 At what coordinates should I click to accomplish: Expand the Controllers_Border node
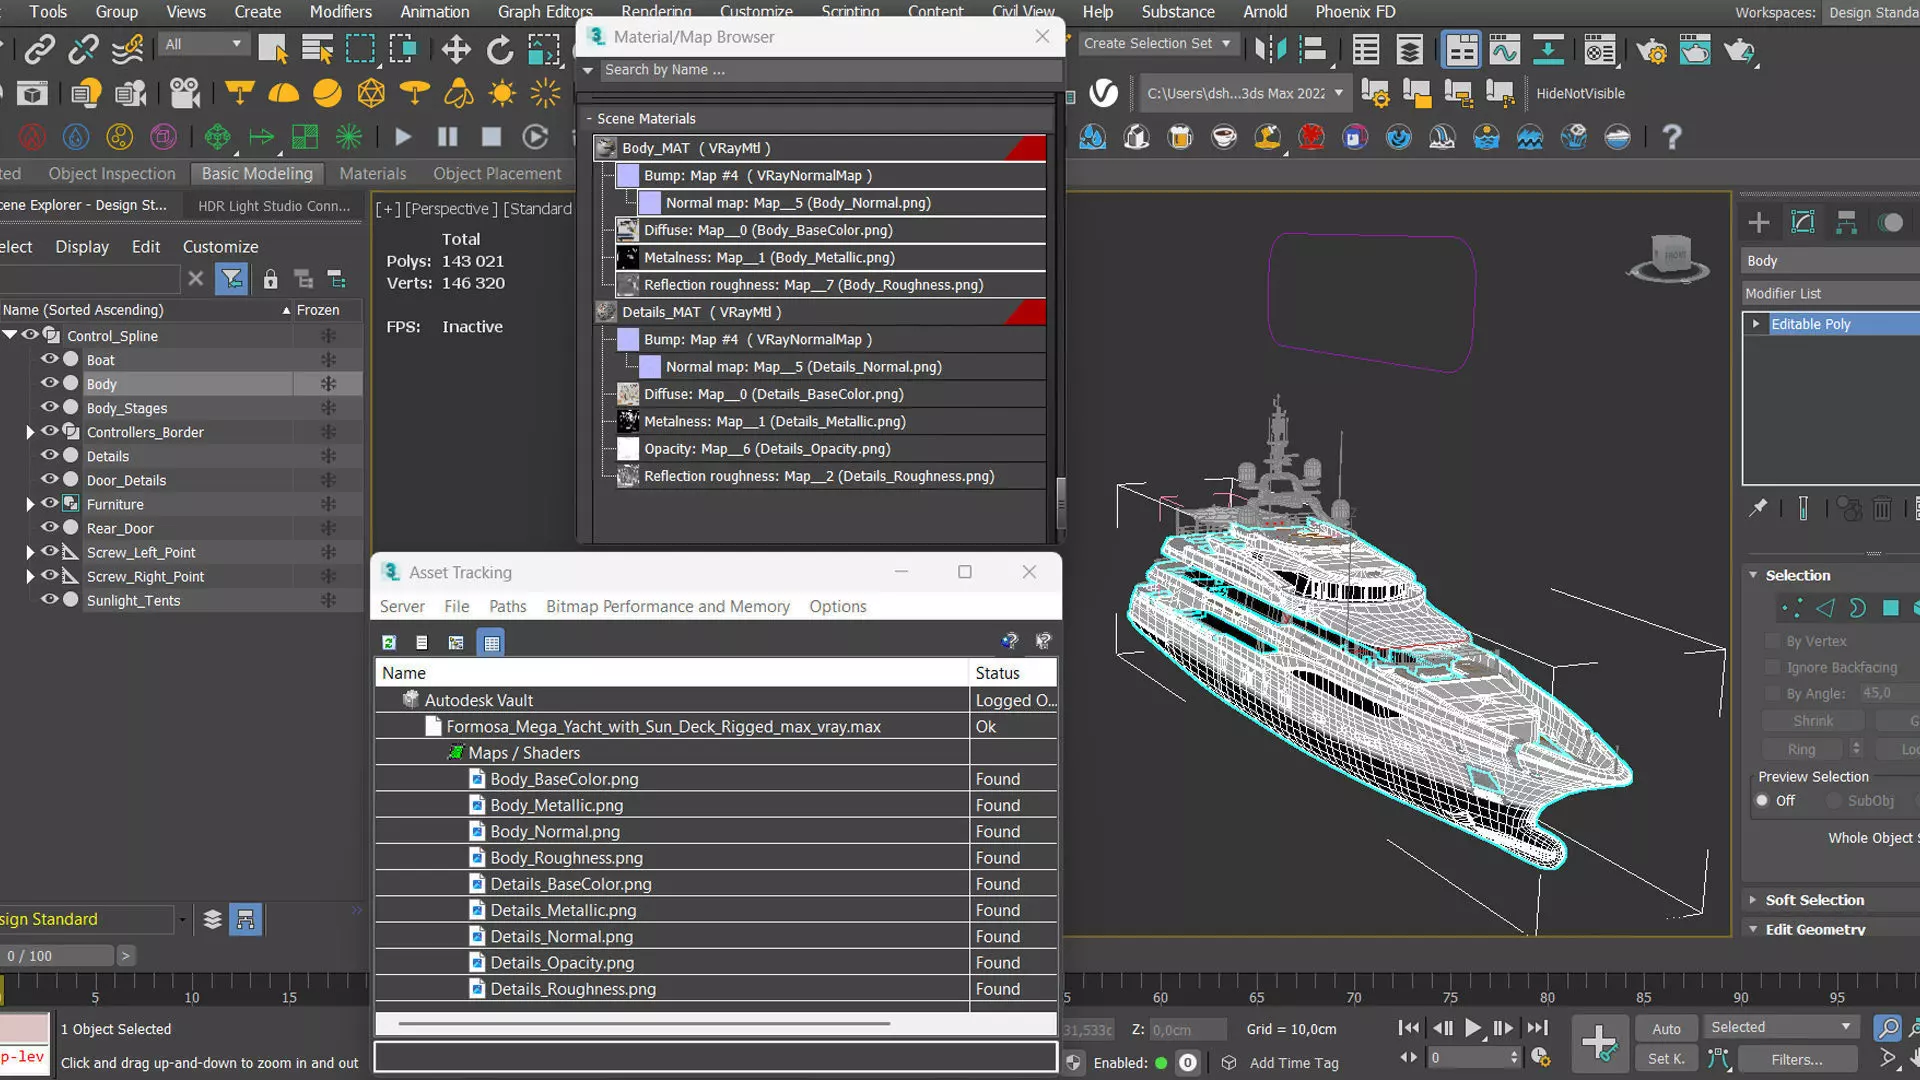pyautogui.click(x=30, y=432)
